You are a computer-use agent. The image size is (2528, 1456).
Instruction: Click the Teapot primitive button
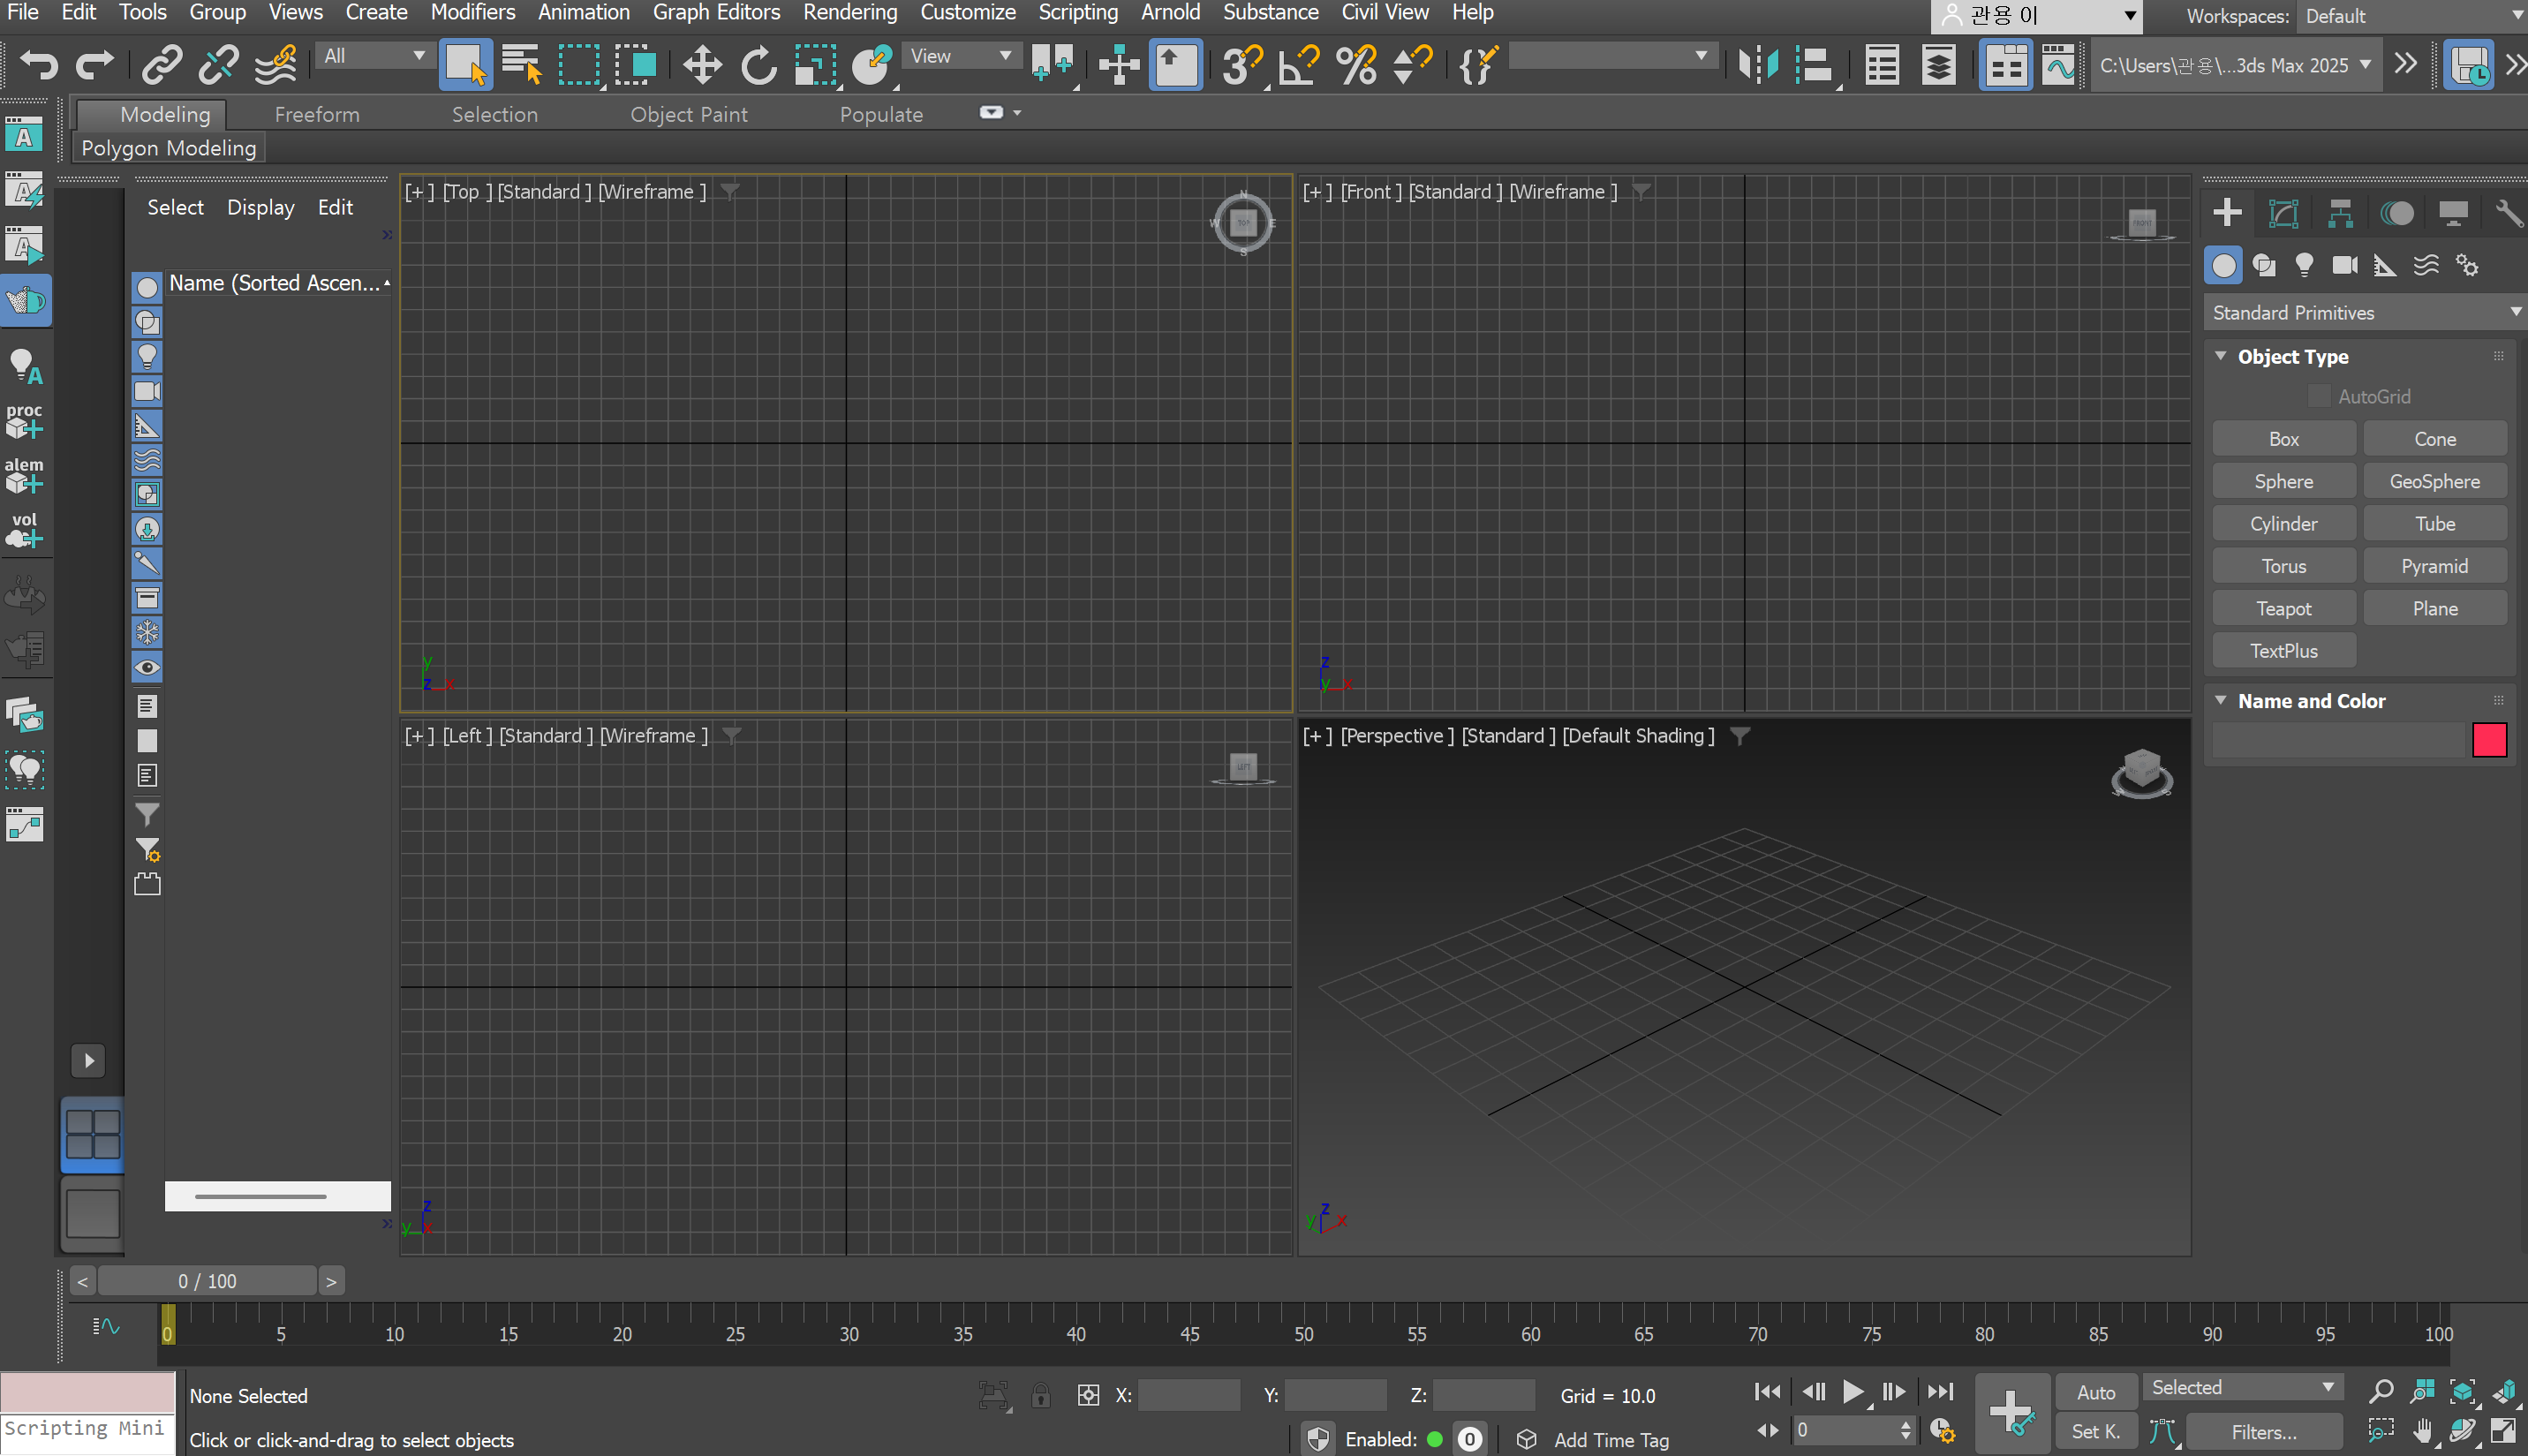pyautogui.click(x=2283, y=608)
